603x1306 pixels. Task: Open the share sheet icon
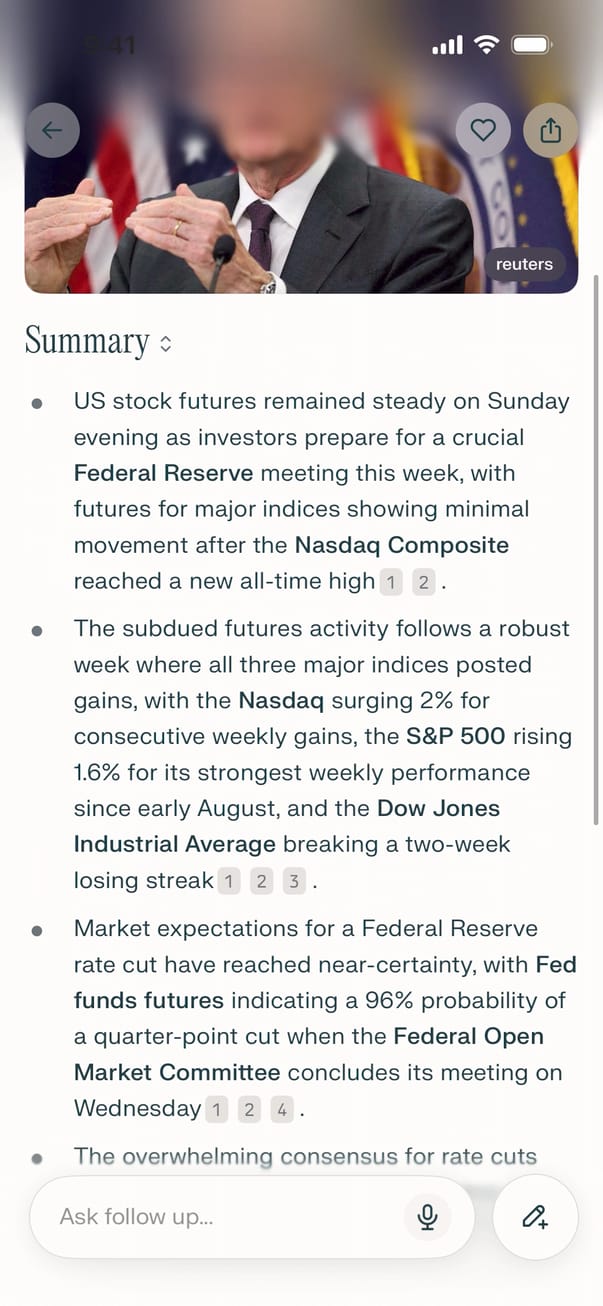point(550,130)
